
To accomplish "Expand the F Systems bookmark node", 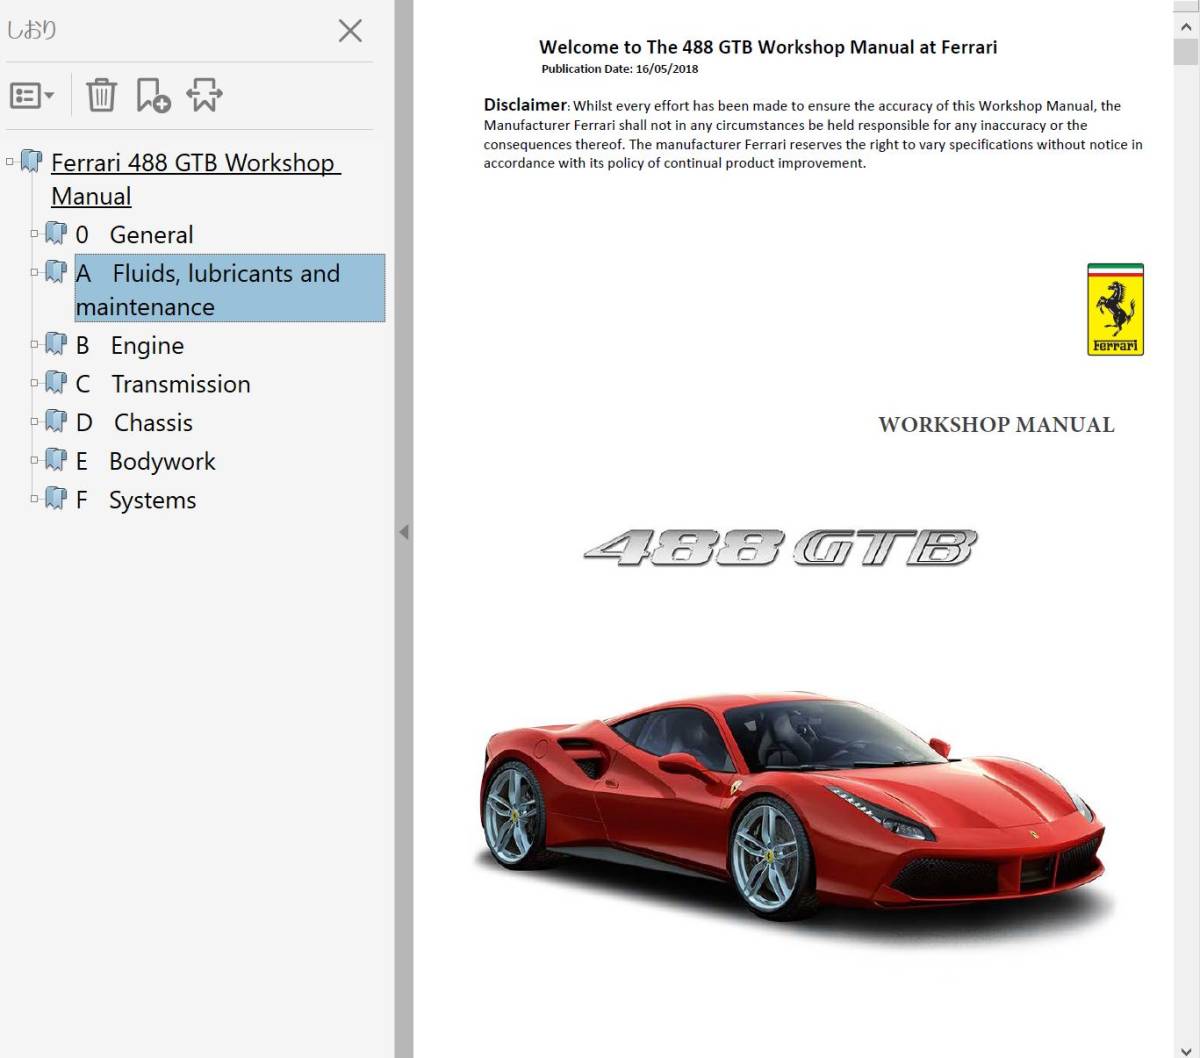I will [x=34, y=498].
